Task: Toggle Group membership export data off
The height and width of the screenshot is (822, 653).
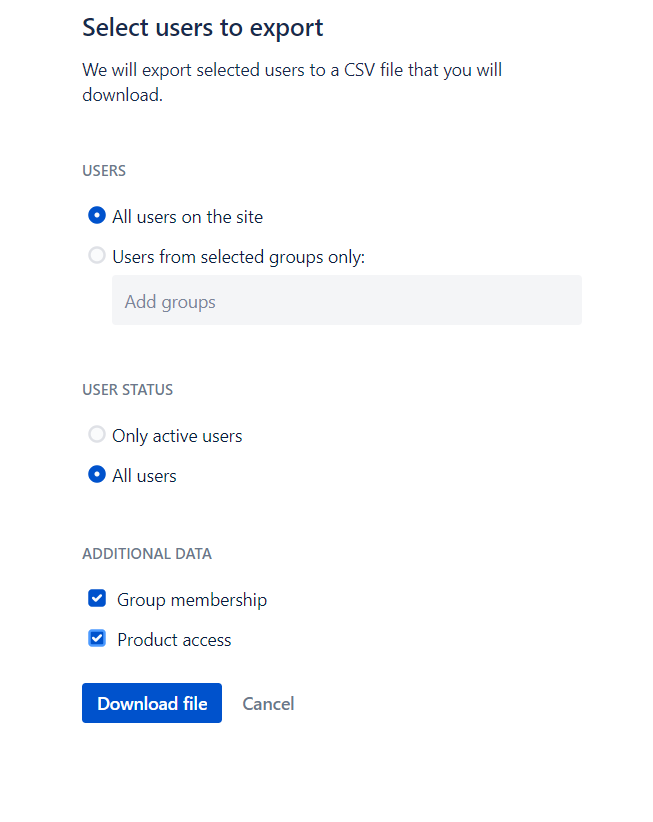Action: (96, 597)
